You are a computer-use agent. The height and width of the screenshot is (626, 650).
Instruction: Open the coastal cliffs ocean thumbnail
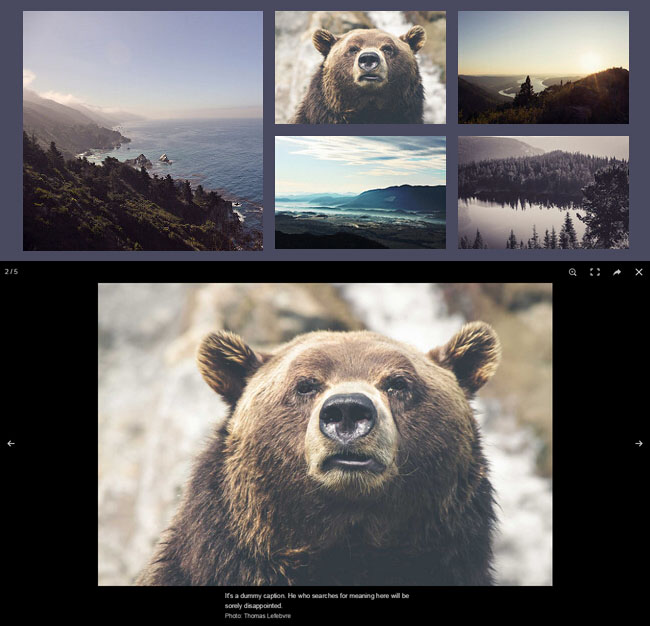143,130
